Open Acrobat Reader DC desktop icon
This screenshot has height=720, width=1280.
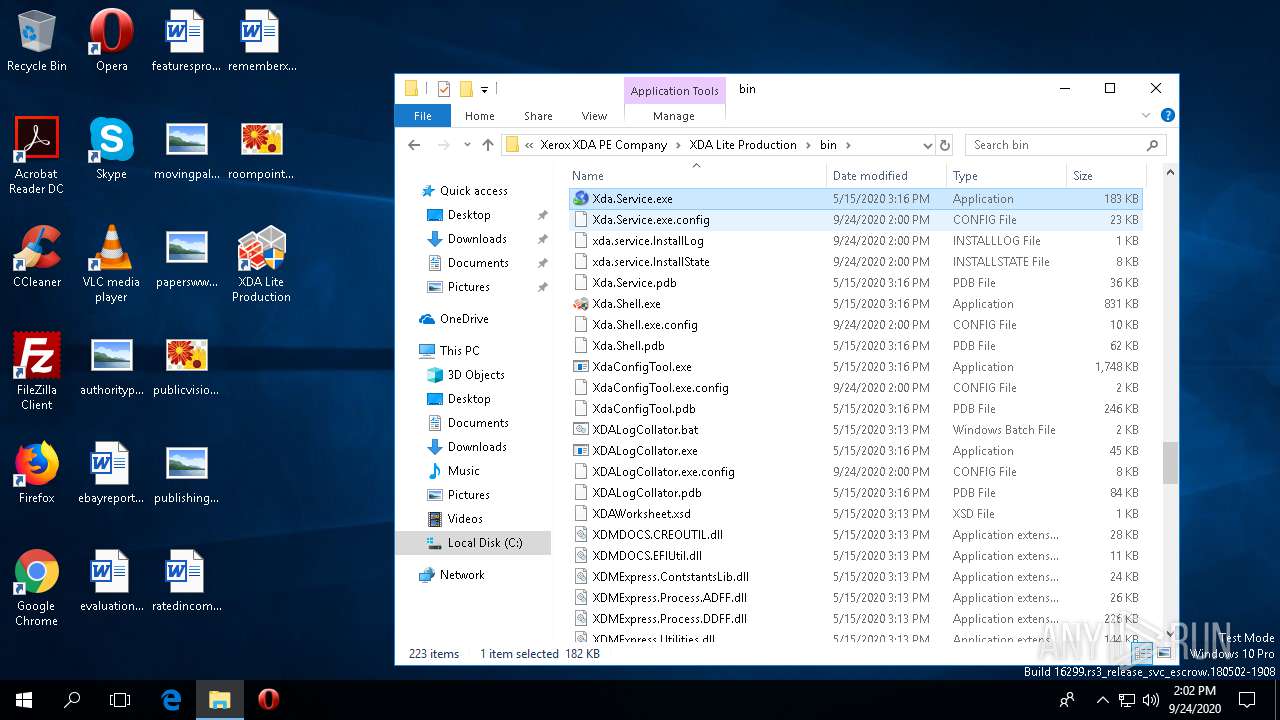click(x=37, y=155)
